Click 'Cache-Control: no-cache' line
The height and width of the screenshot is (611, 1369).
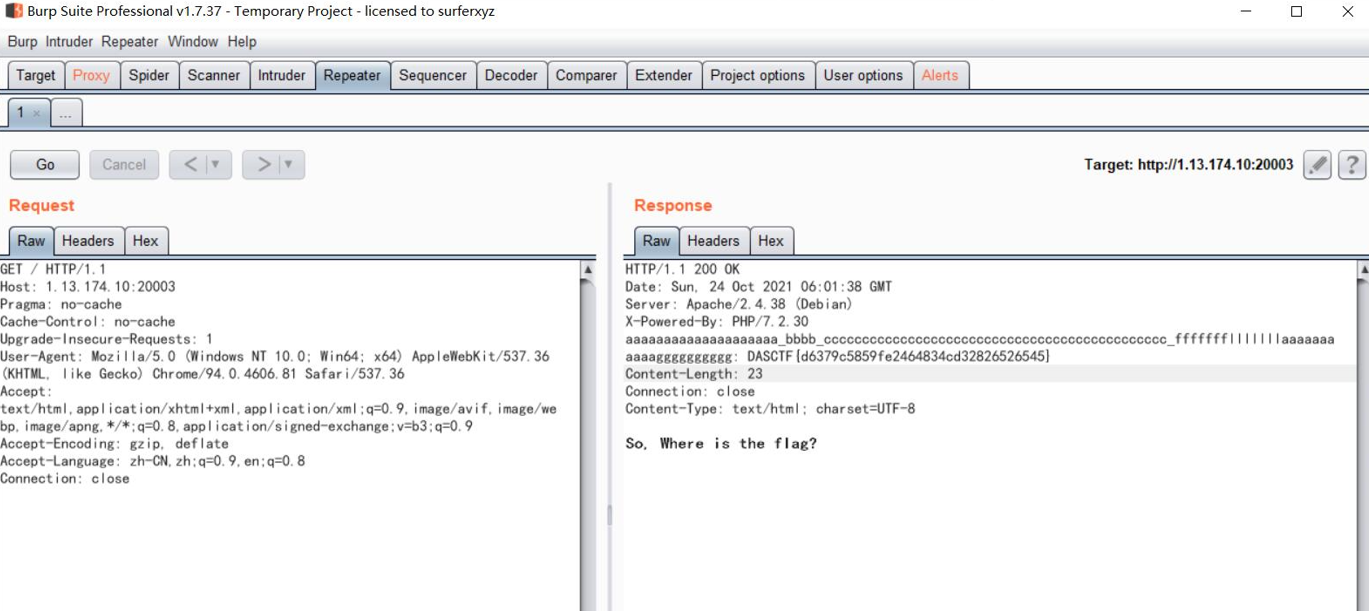pyautogui.click(x=88, y=322)
